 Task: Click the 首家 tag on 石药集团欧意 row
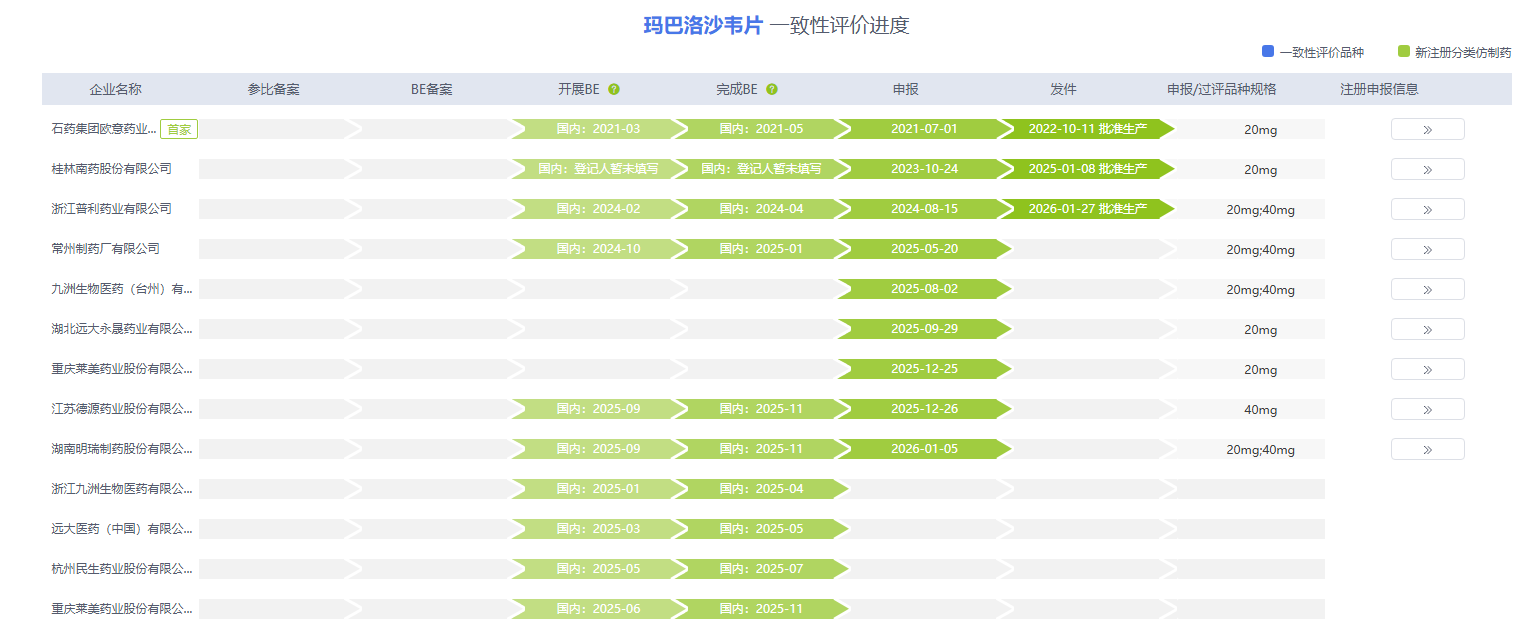click(x=179, y=129)
